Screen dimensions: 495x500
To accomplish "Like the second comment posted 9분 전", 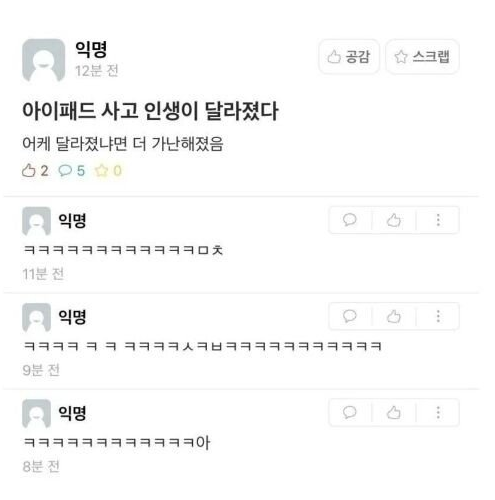I will pyautogui.click(x=394, y=316).
